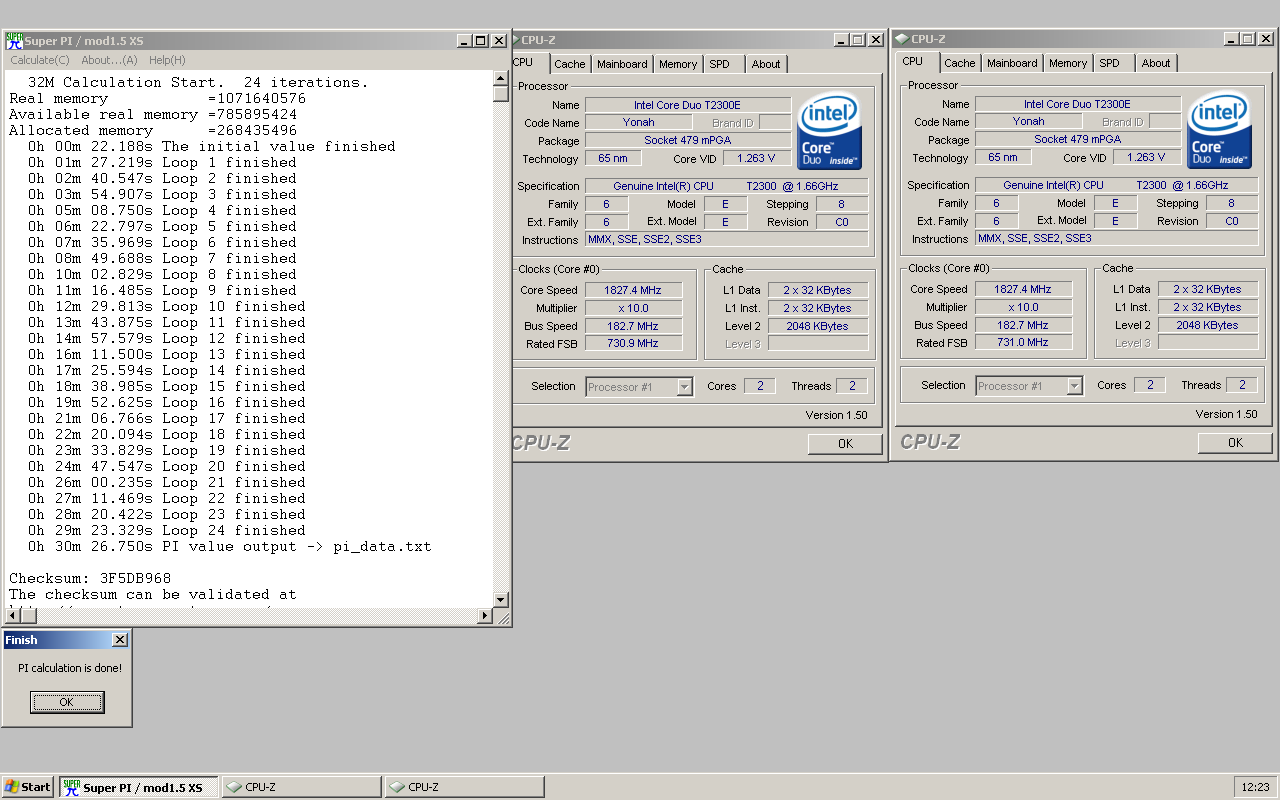Click L1 Data value in second CPU-Z
This screenshot has width=1280, height=800.
coord(1208,289)
